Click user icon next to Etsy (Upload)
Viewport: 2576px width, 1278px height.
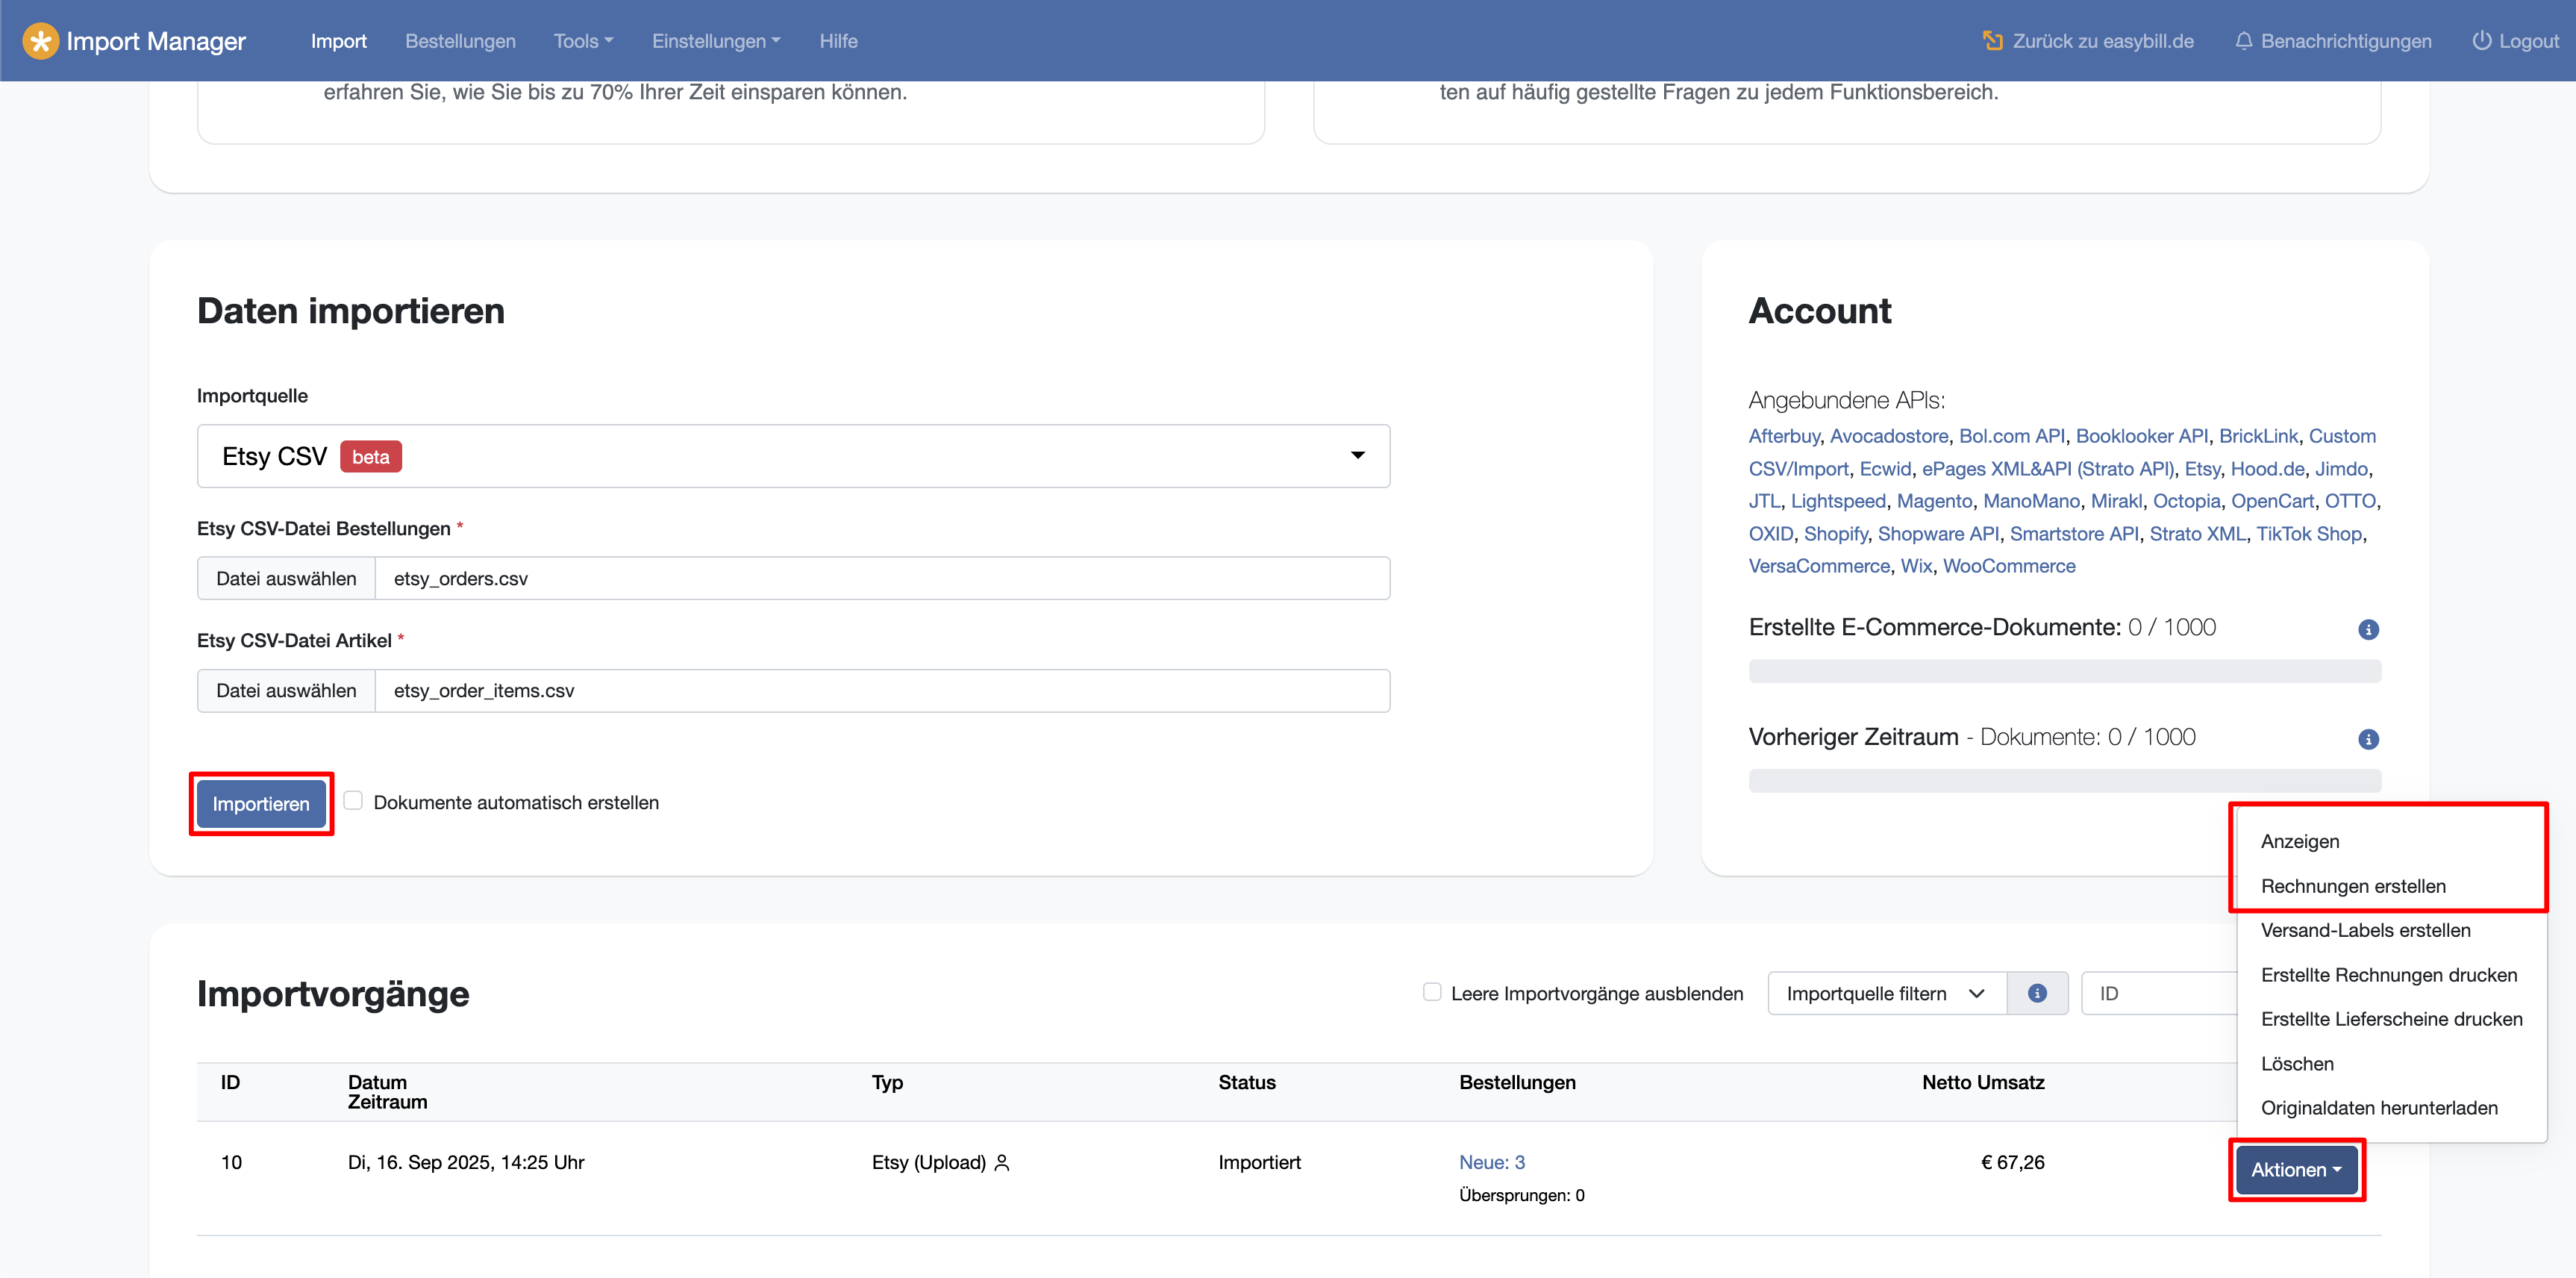coord(1002,1162)
